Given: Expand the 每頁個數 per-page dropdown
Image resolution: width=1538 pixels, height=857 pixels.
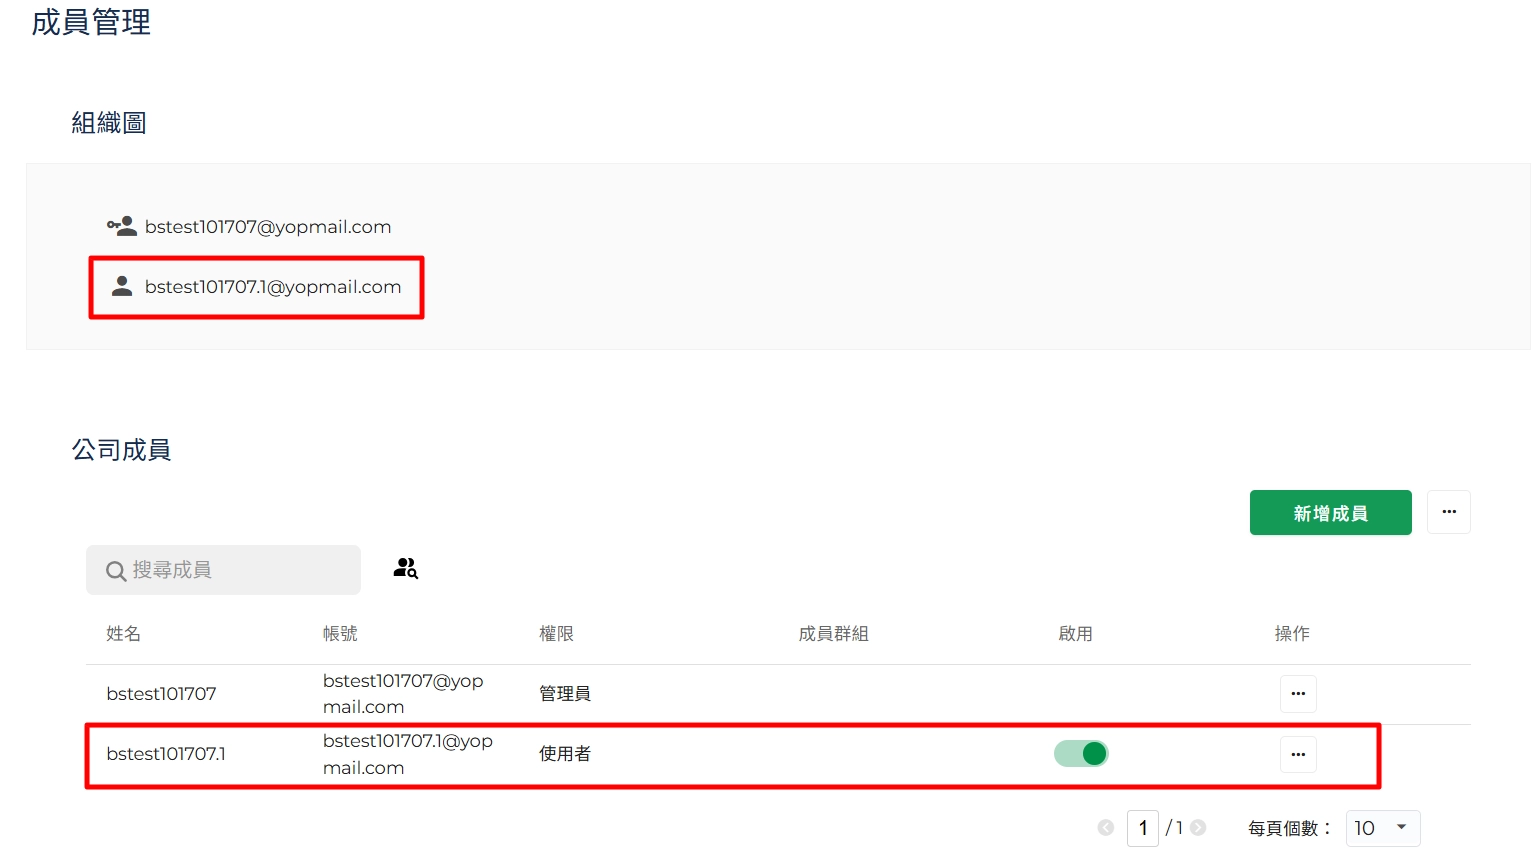Looking at the screenshot, I should (1382, 828).
